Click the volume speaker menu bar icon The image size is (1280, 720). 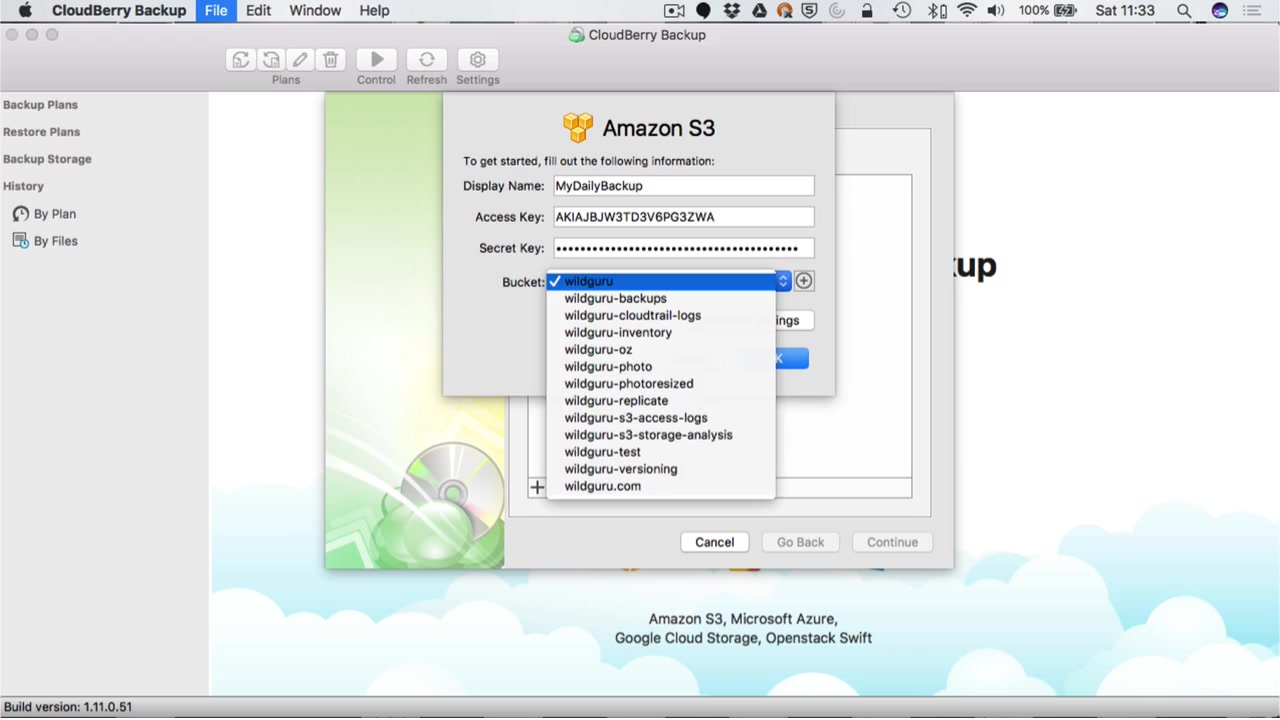(996, 11)
